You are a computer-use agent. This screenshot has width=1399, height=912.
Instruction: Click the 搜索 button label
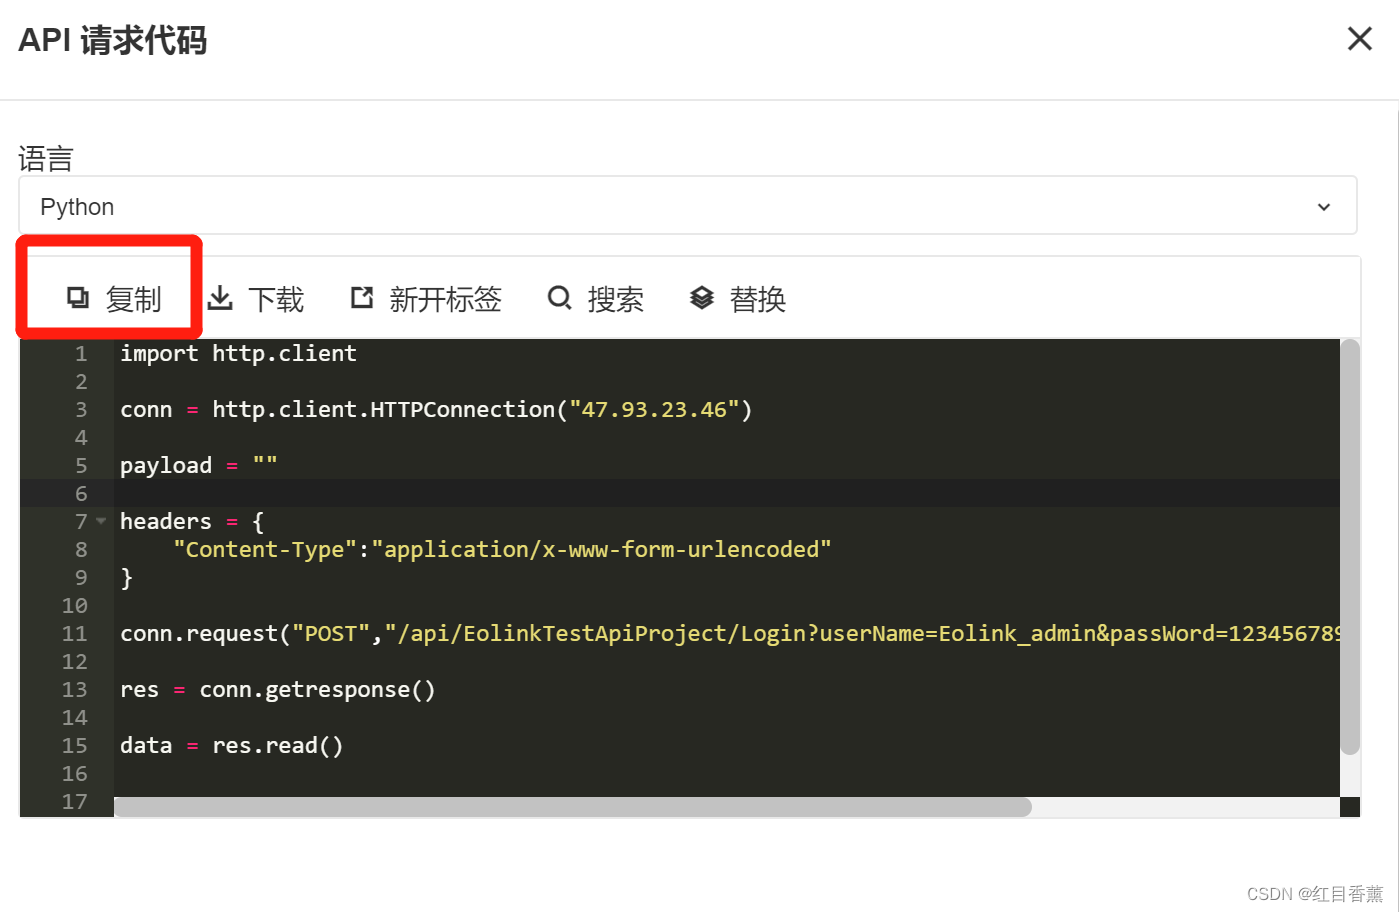(x=616, y=299)
